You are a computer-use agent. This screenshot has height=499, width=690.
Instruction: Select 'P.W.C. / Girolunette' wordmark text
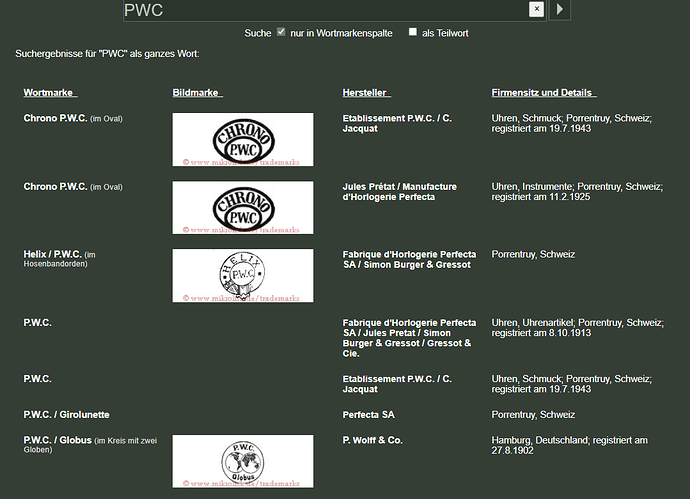point(66,415)
